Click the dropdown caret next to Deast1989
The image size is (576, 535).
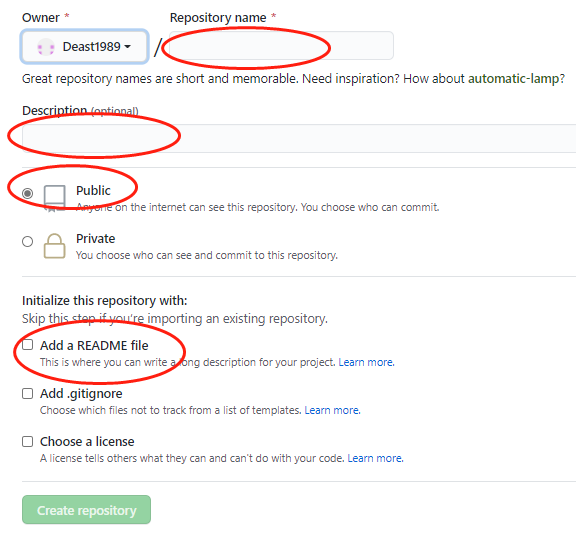click(127, 47)
